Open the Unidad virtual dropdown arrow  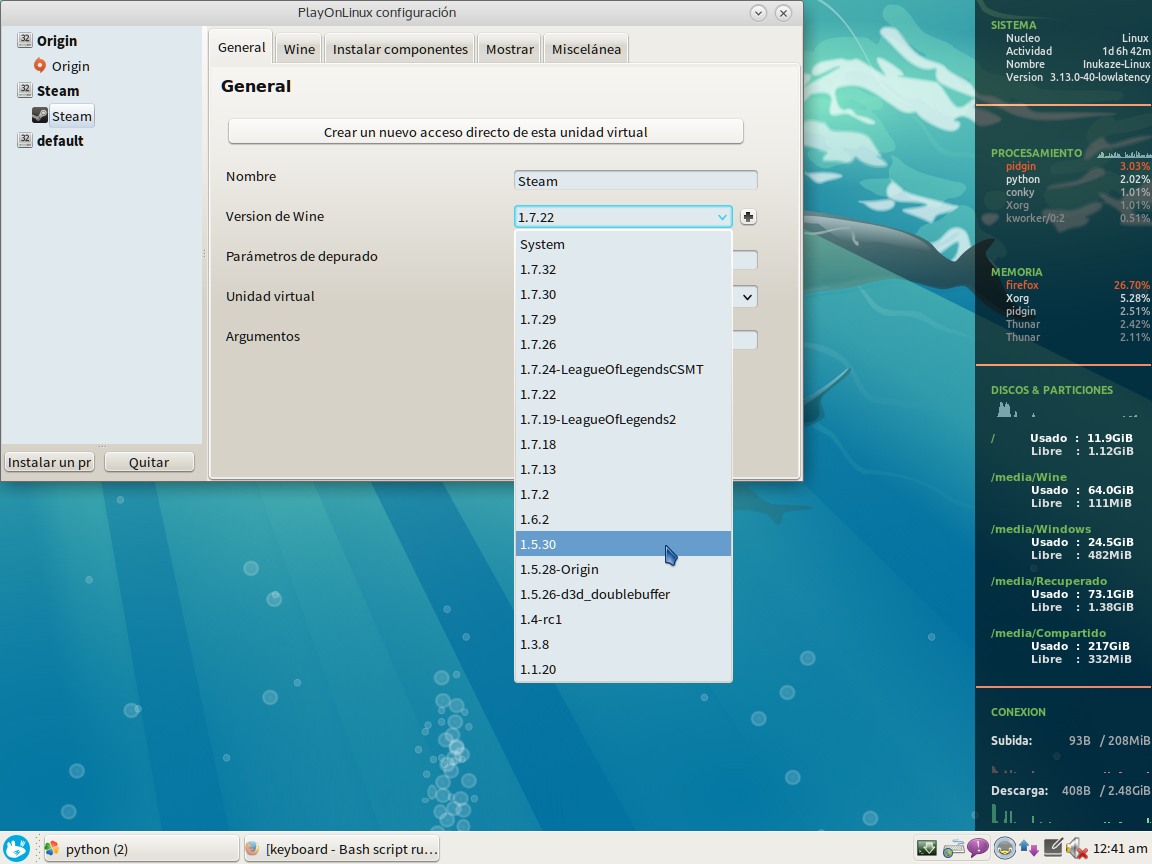[747, 297]
